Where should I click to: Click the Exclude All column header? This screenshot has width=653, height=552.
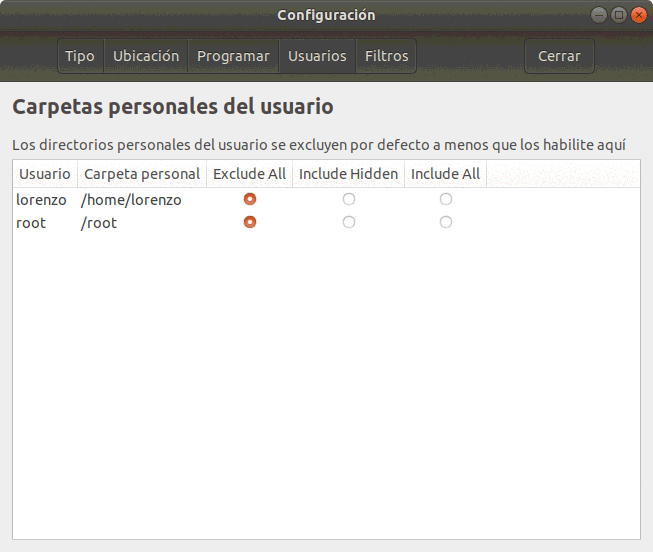click(x=249, y=174)
